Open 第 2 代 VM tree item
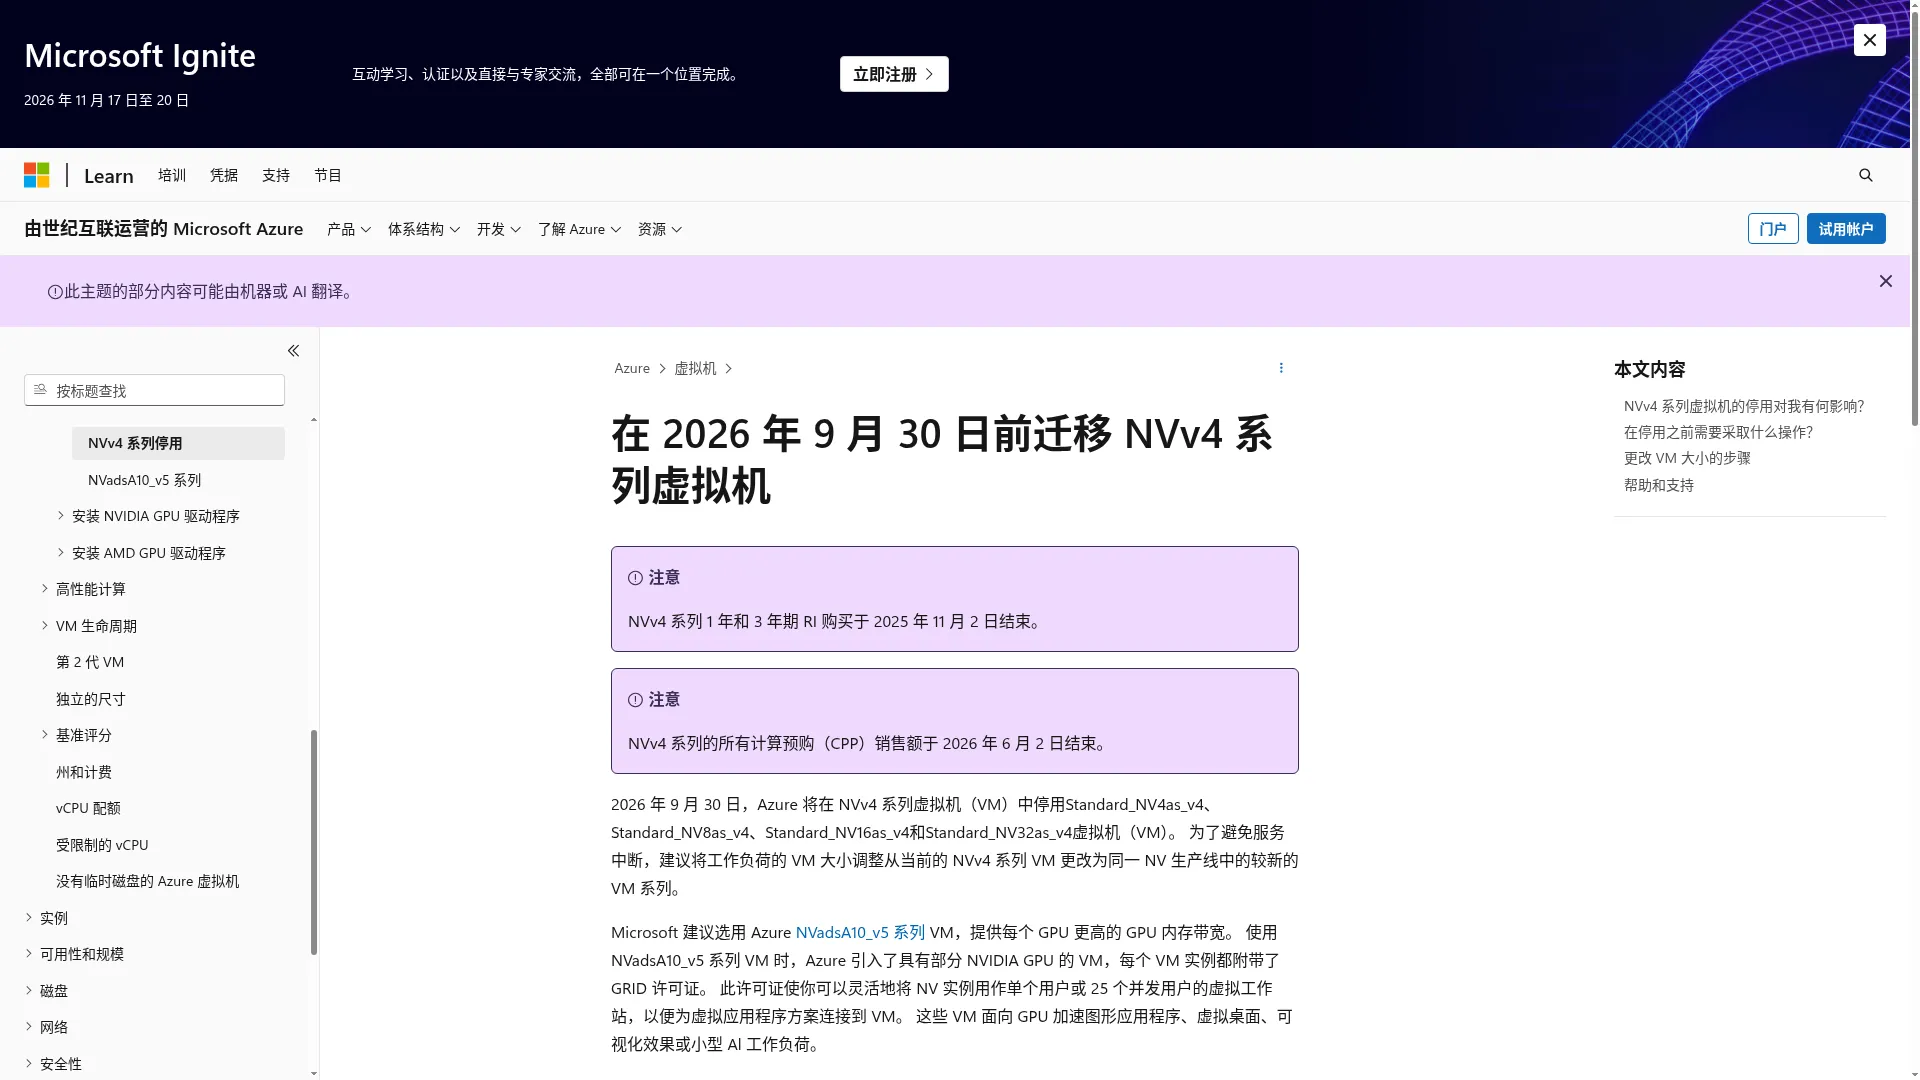Viewport: 1920px width, 1080px height. pos(90,662)
